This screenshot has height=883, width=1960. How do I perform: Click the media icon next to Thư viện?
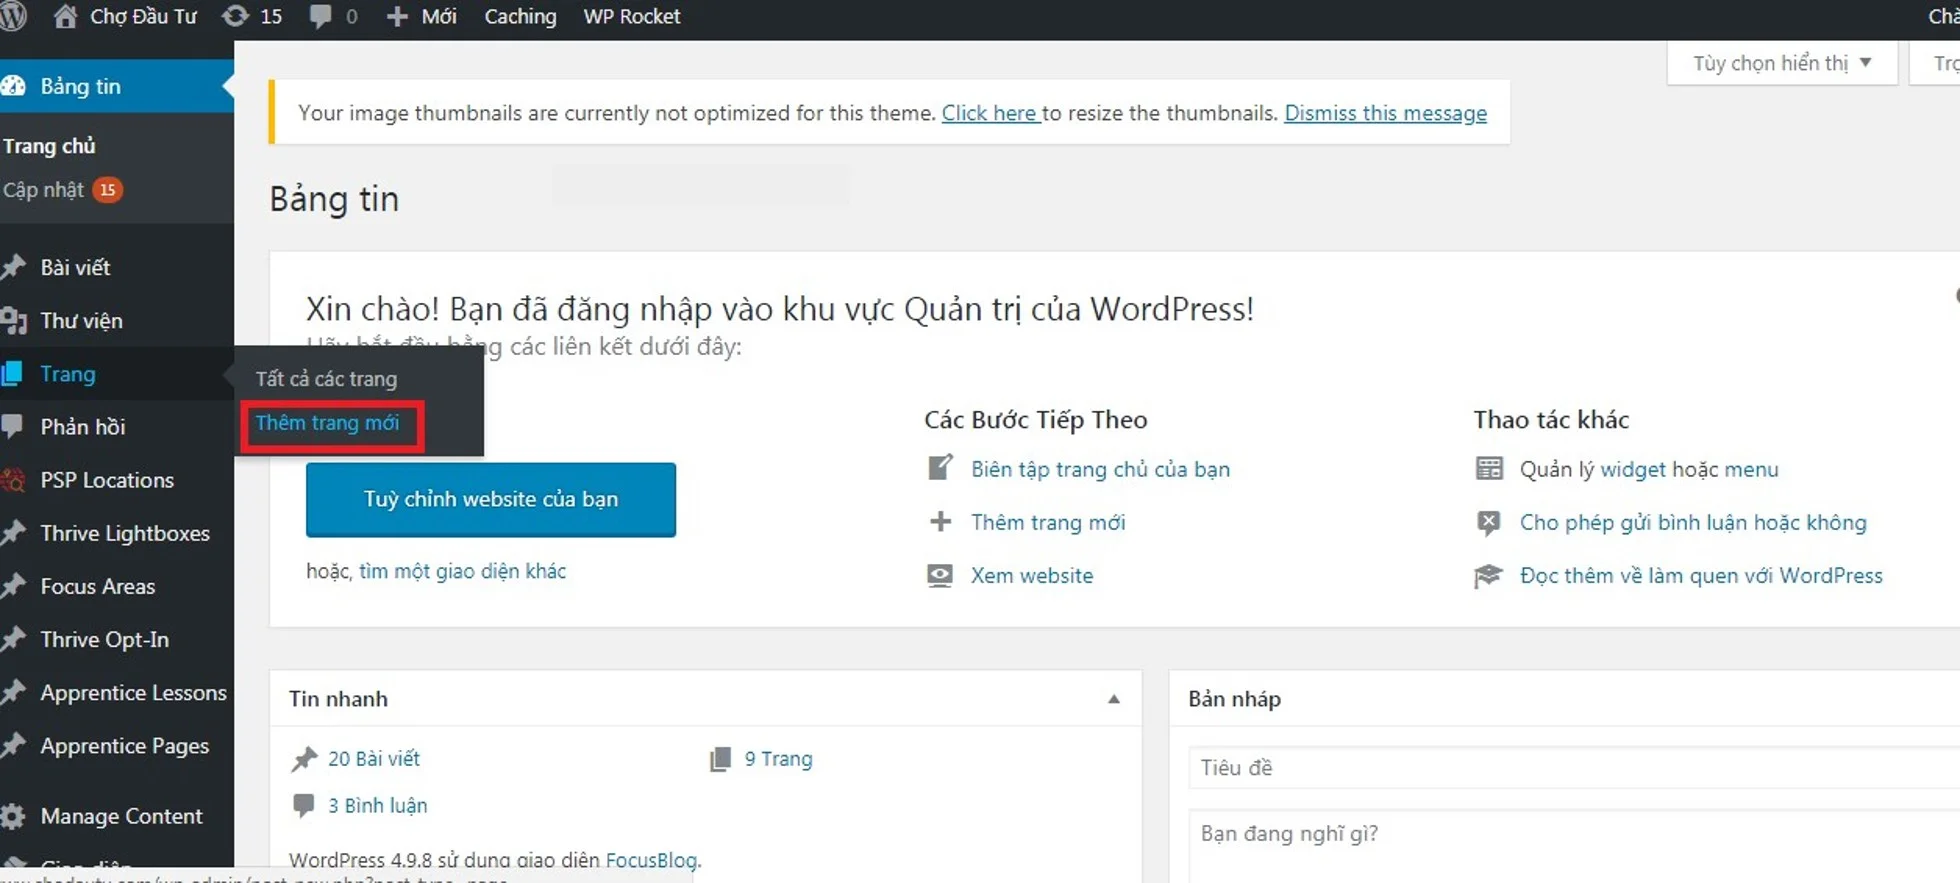click(13, 320)
